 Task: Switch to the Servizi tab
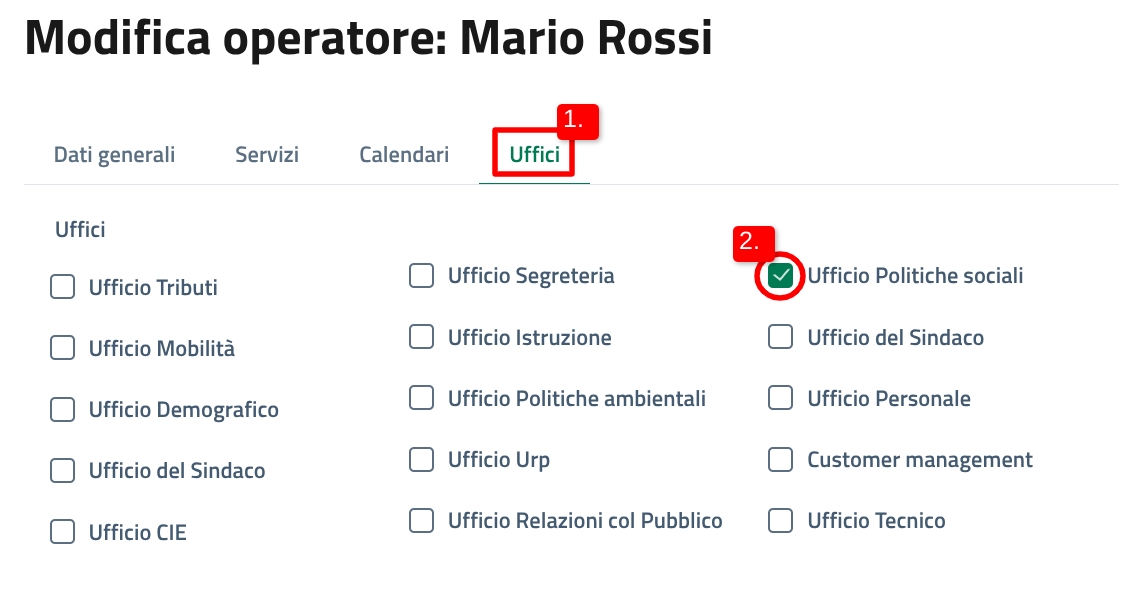click(x=267, y=155)
